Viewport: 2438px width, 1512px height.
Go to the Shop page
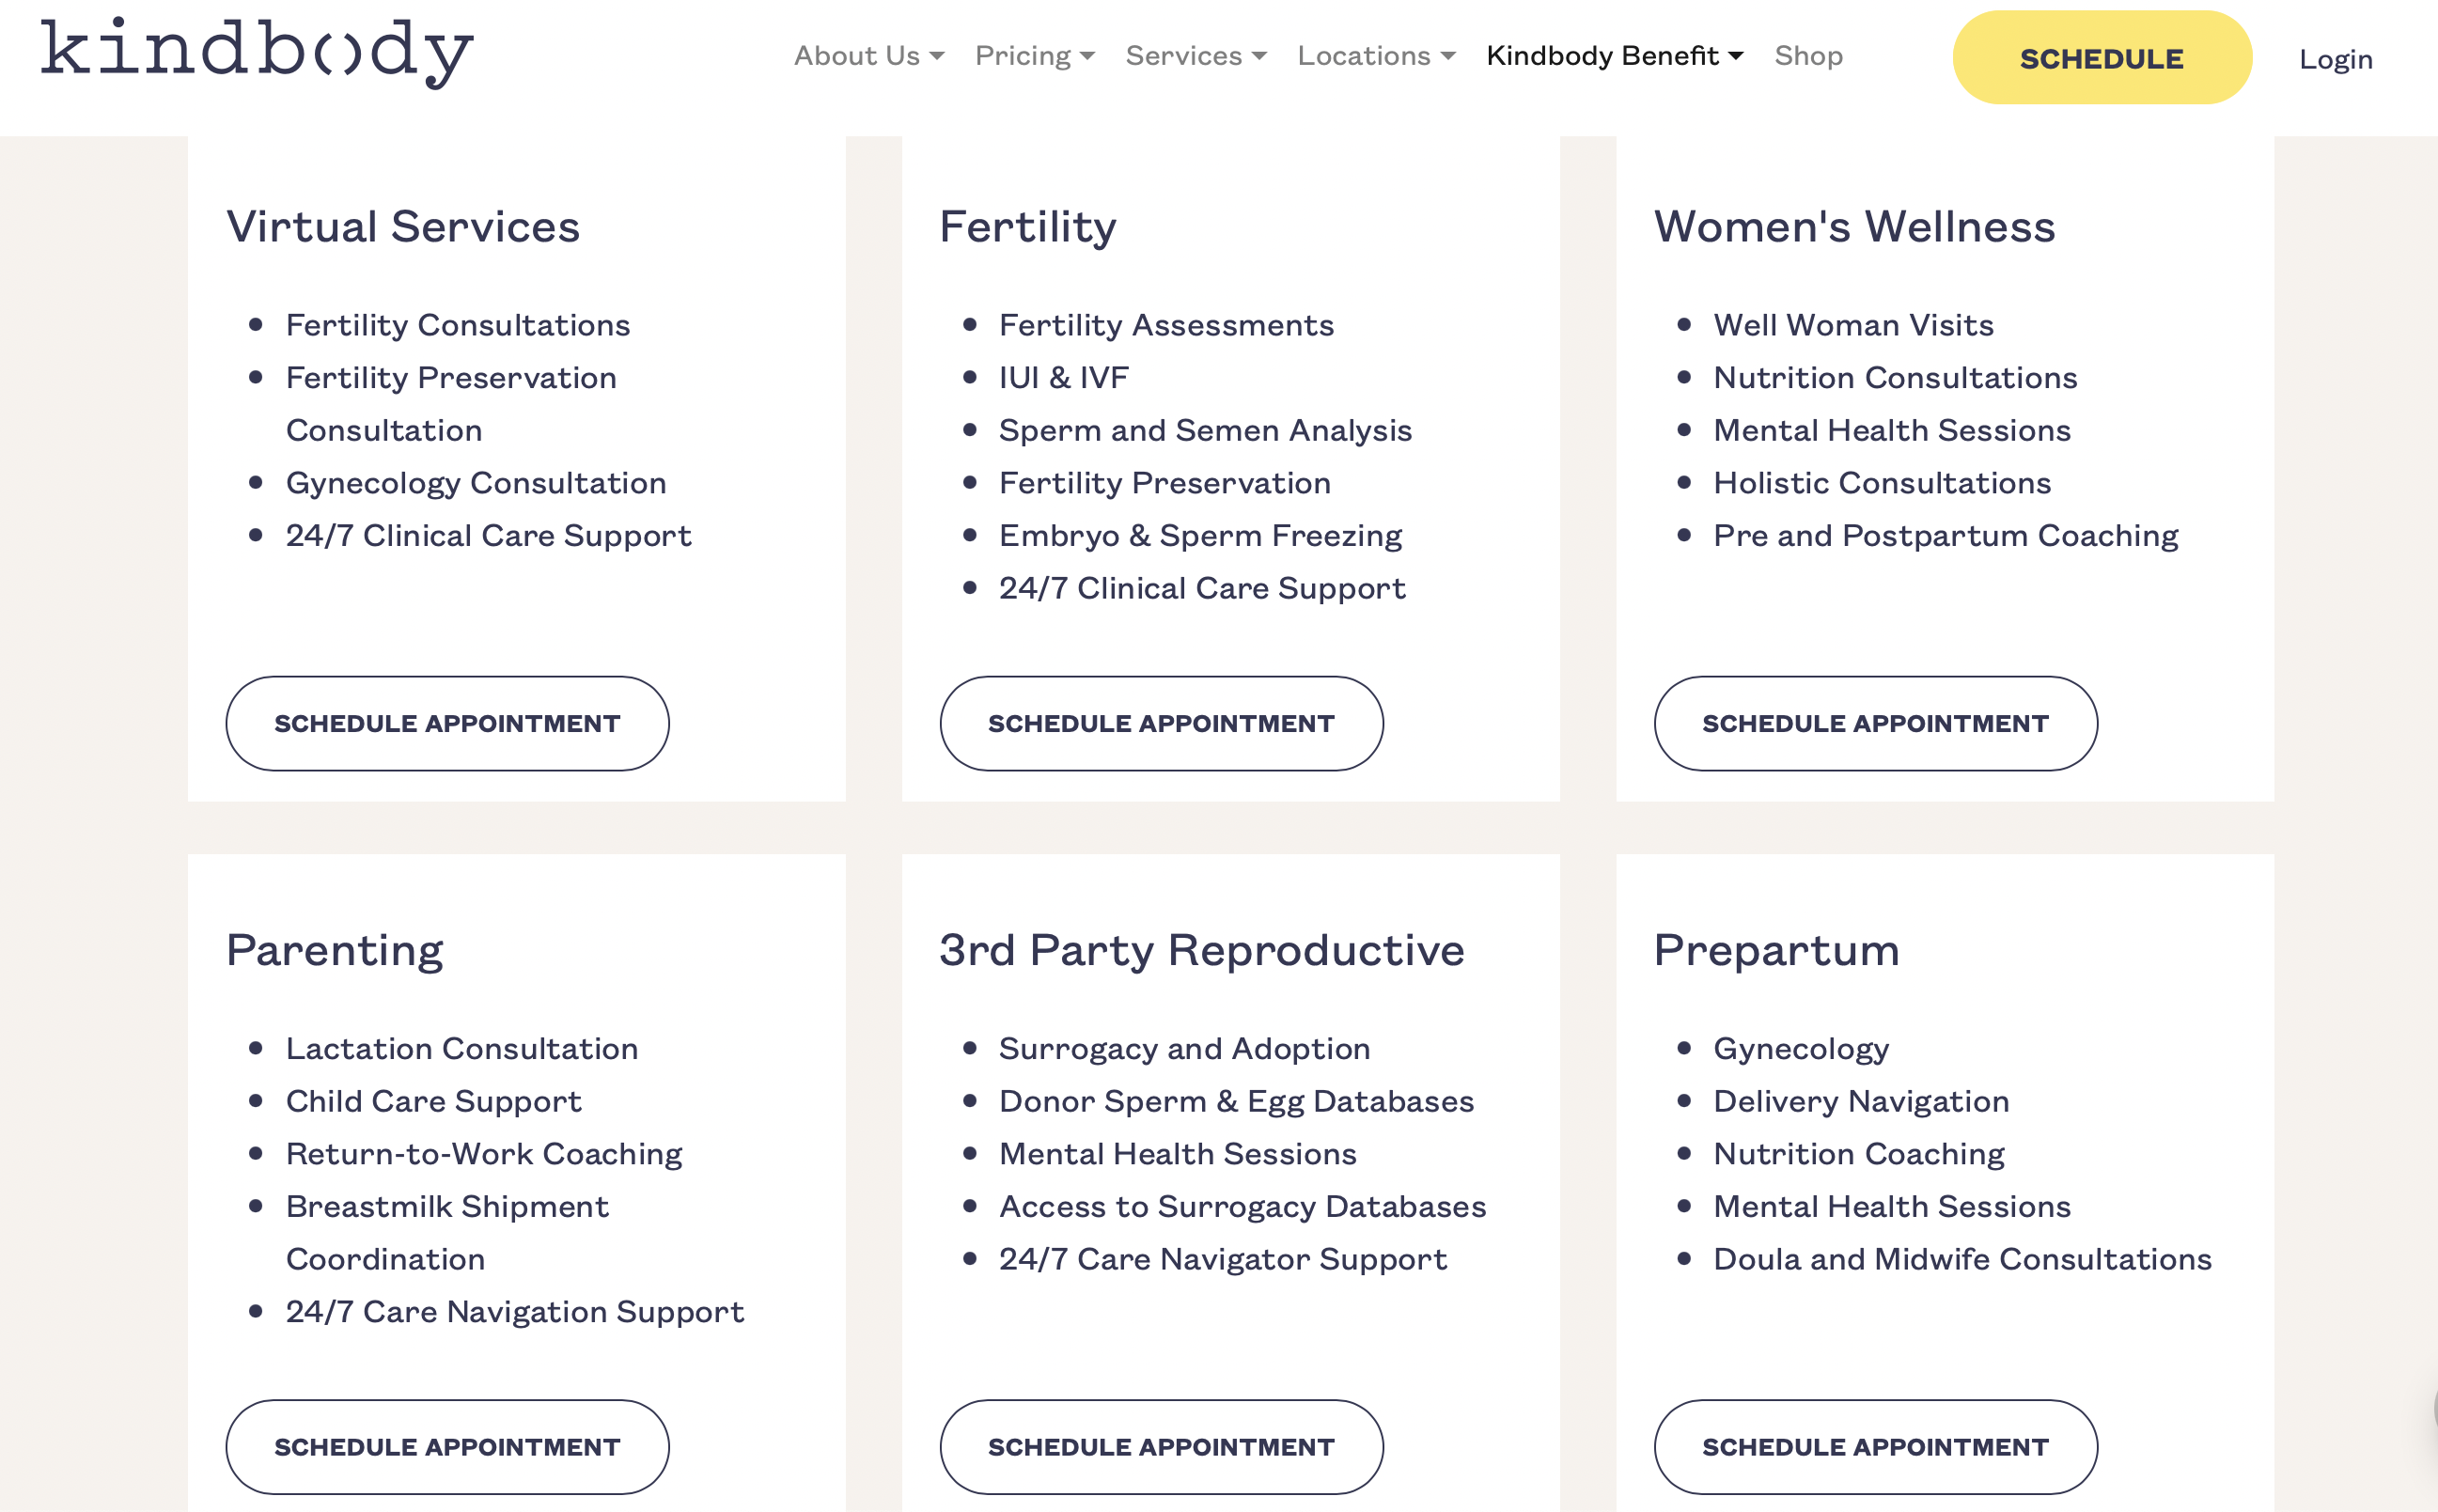click(x=1808, y=56)
